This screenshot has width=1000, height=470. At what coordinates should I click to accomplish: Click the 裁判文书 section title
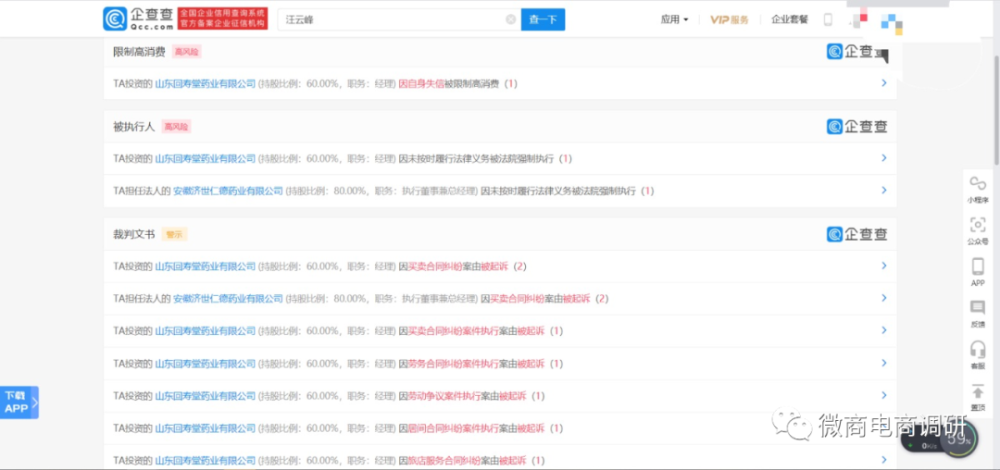pos(134,234)
